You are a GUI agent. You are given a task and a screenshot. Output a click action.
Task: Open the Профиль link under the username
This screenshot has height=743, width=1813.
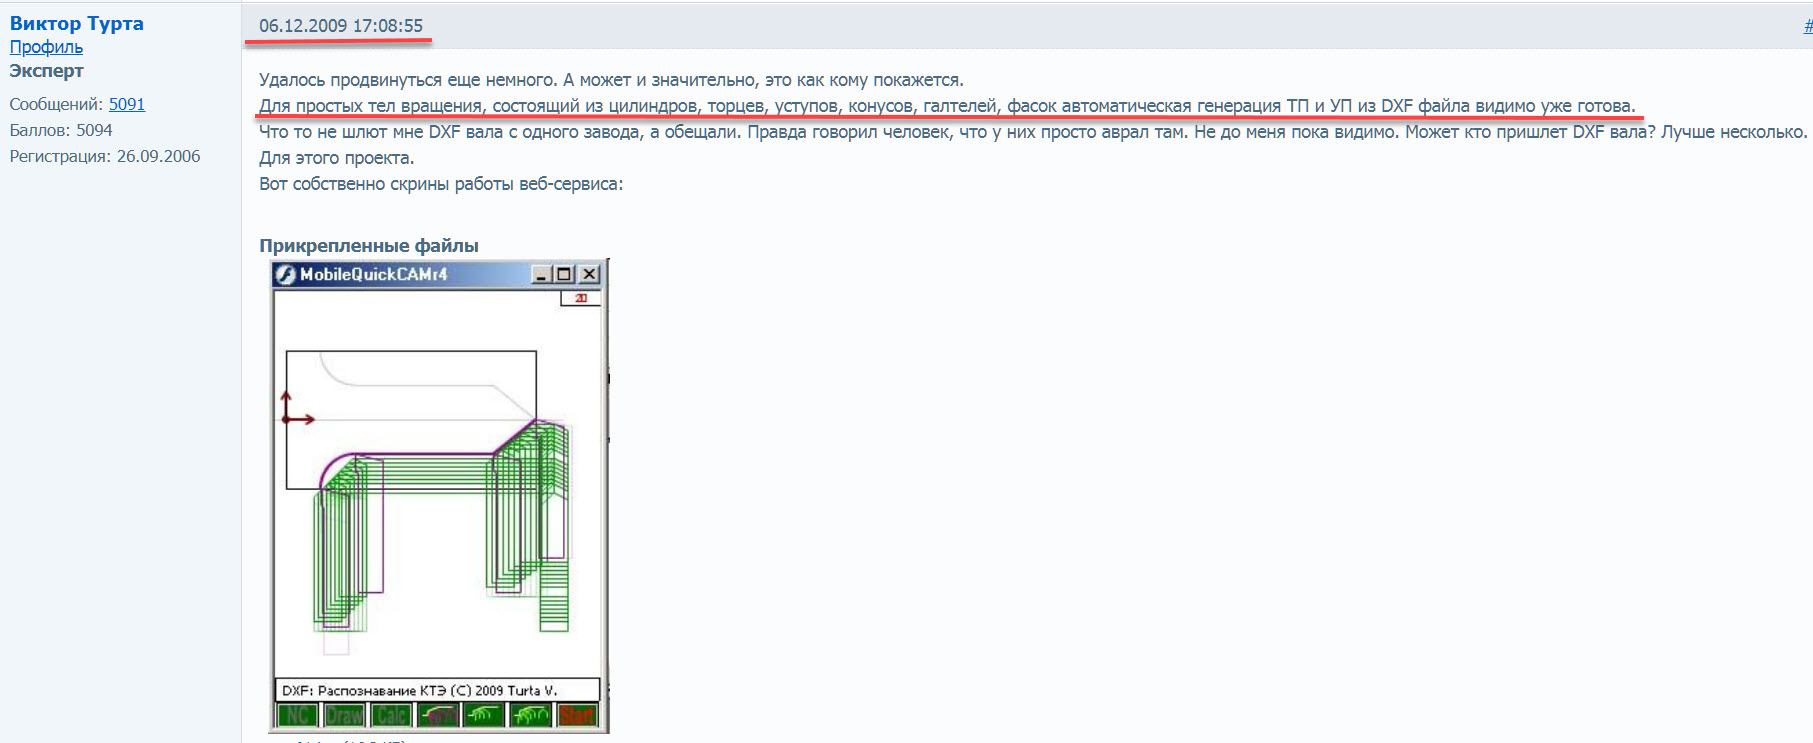pyautogui.click(x=46, y=47)
